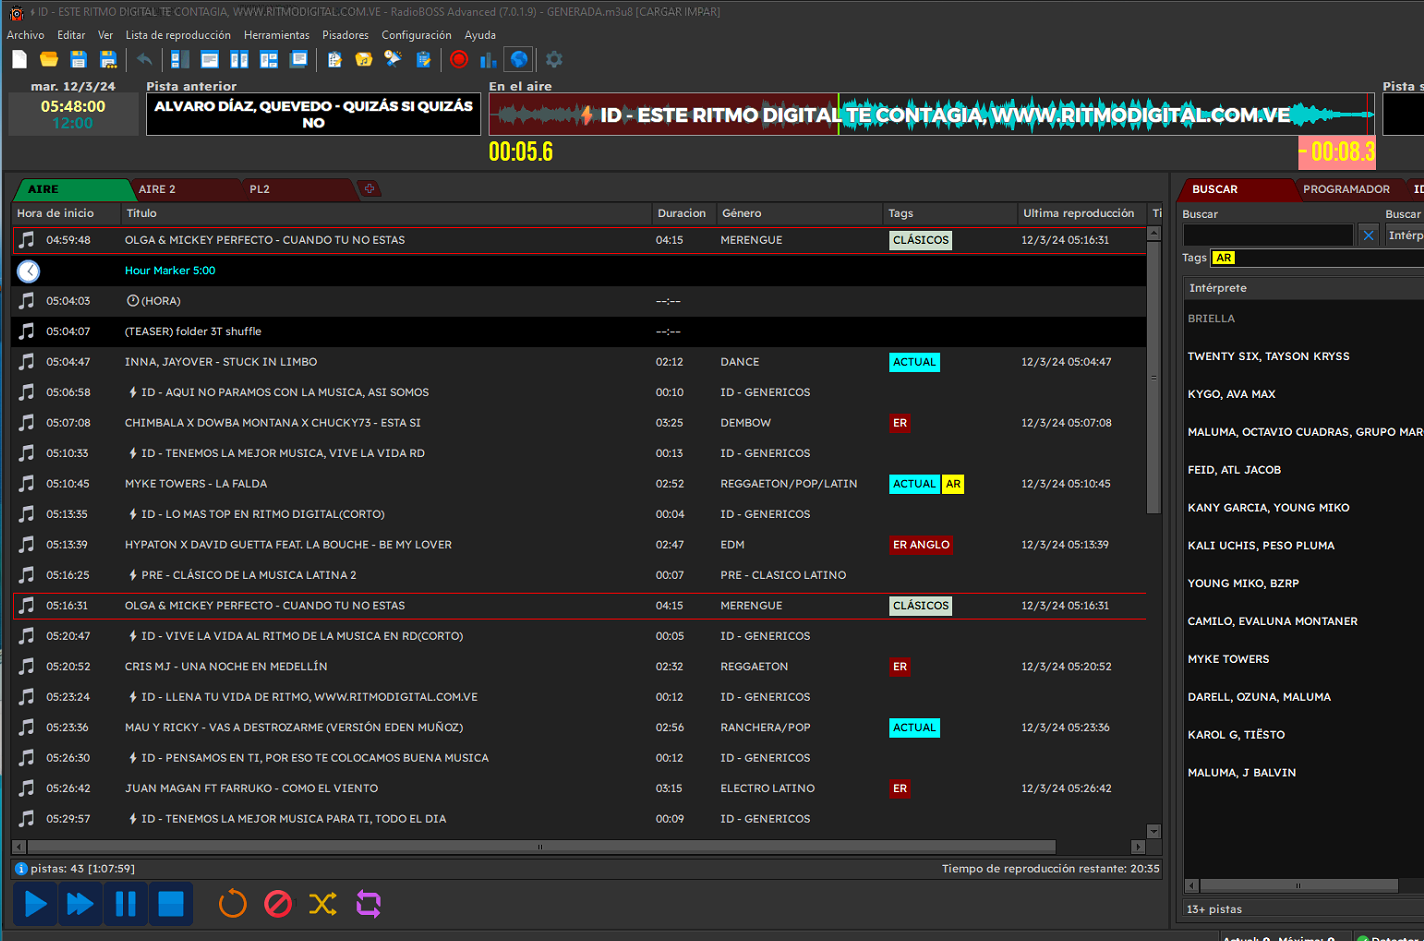Click the playlist scrollbar down arrow

[x=1153, y=831]
